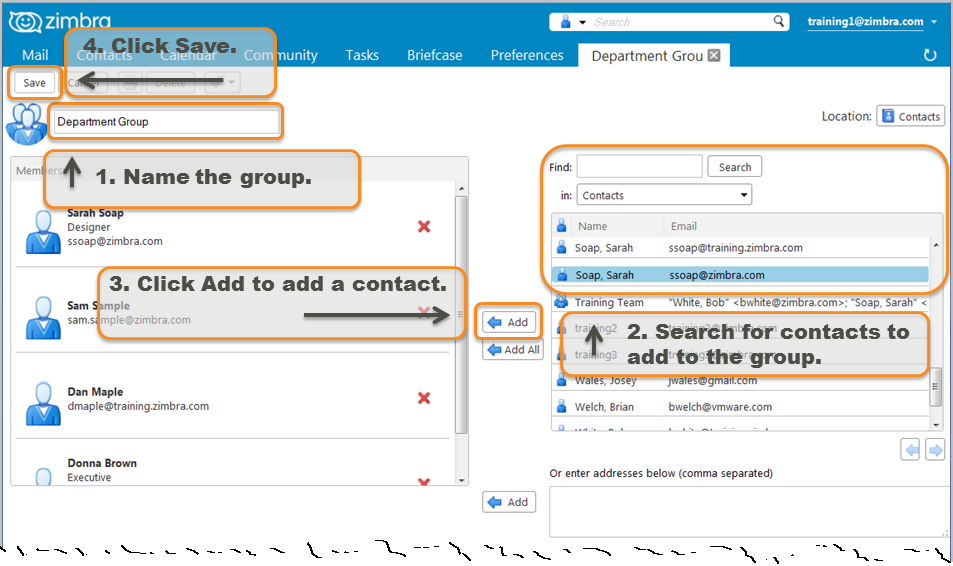Select Wales, Josey contact row
953x566 pixels.
(740, 381)
